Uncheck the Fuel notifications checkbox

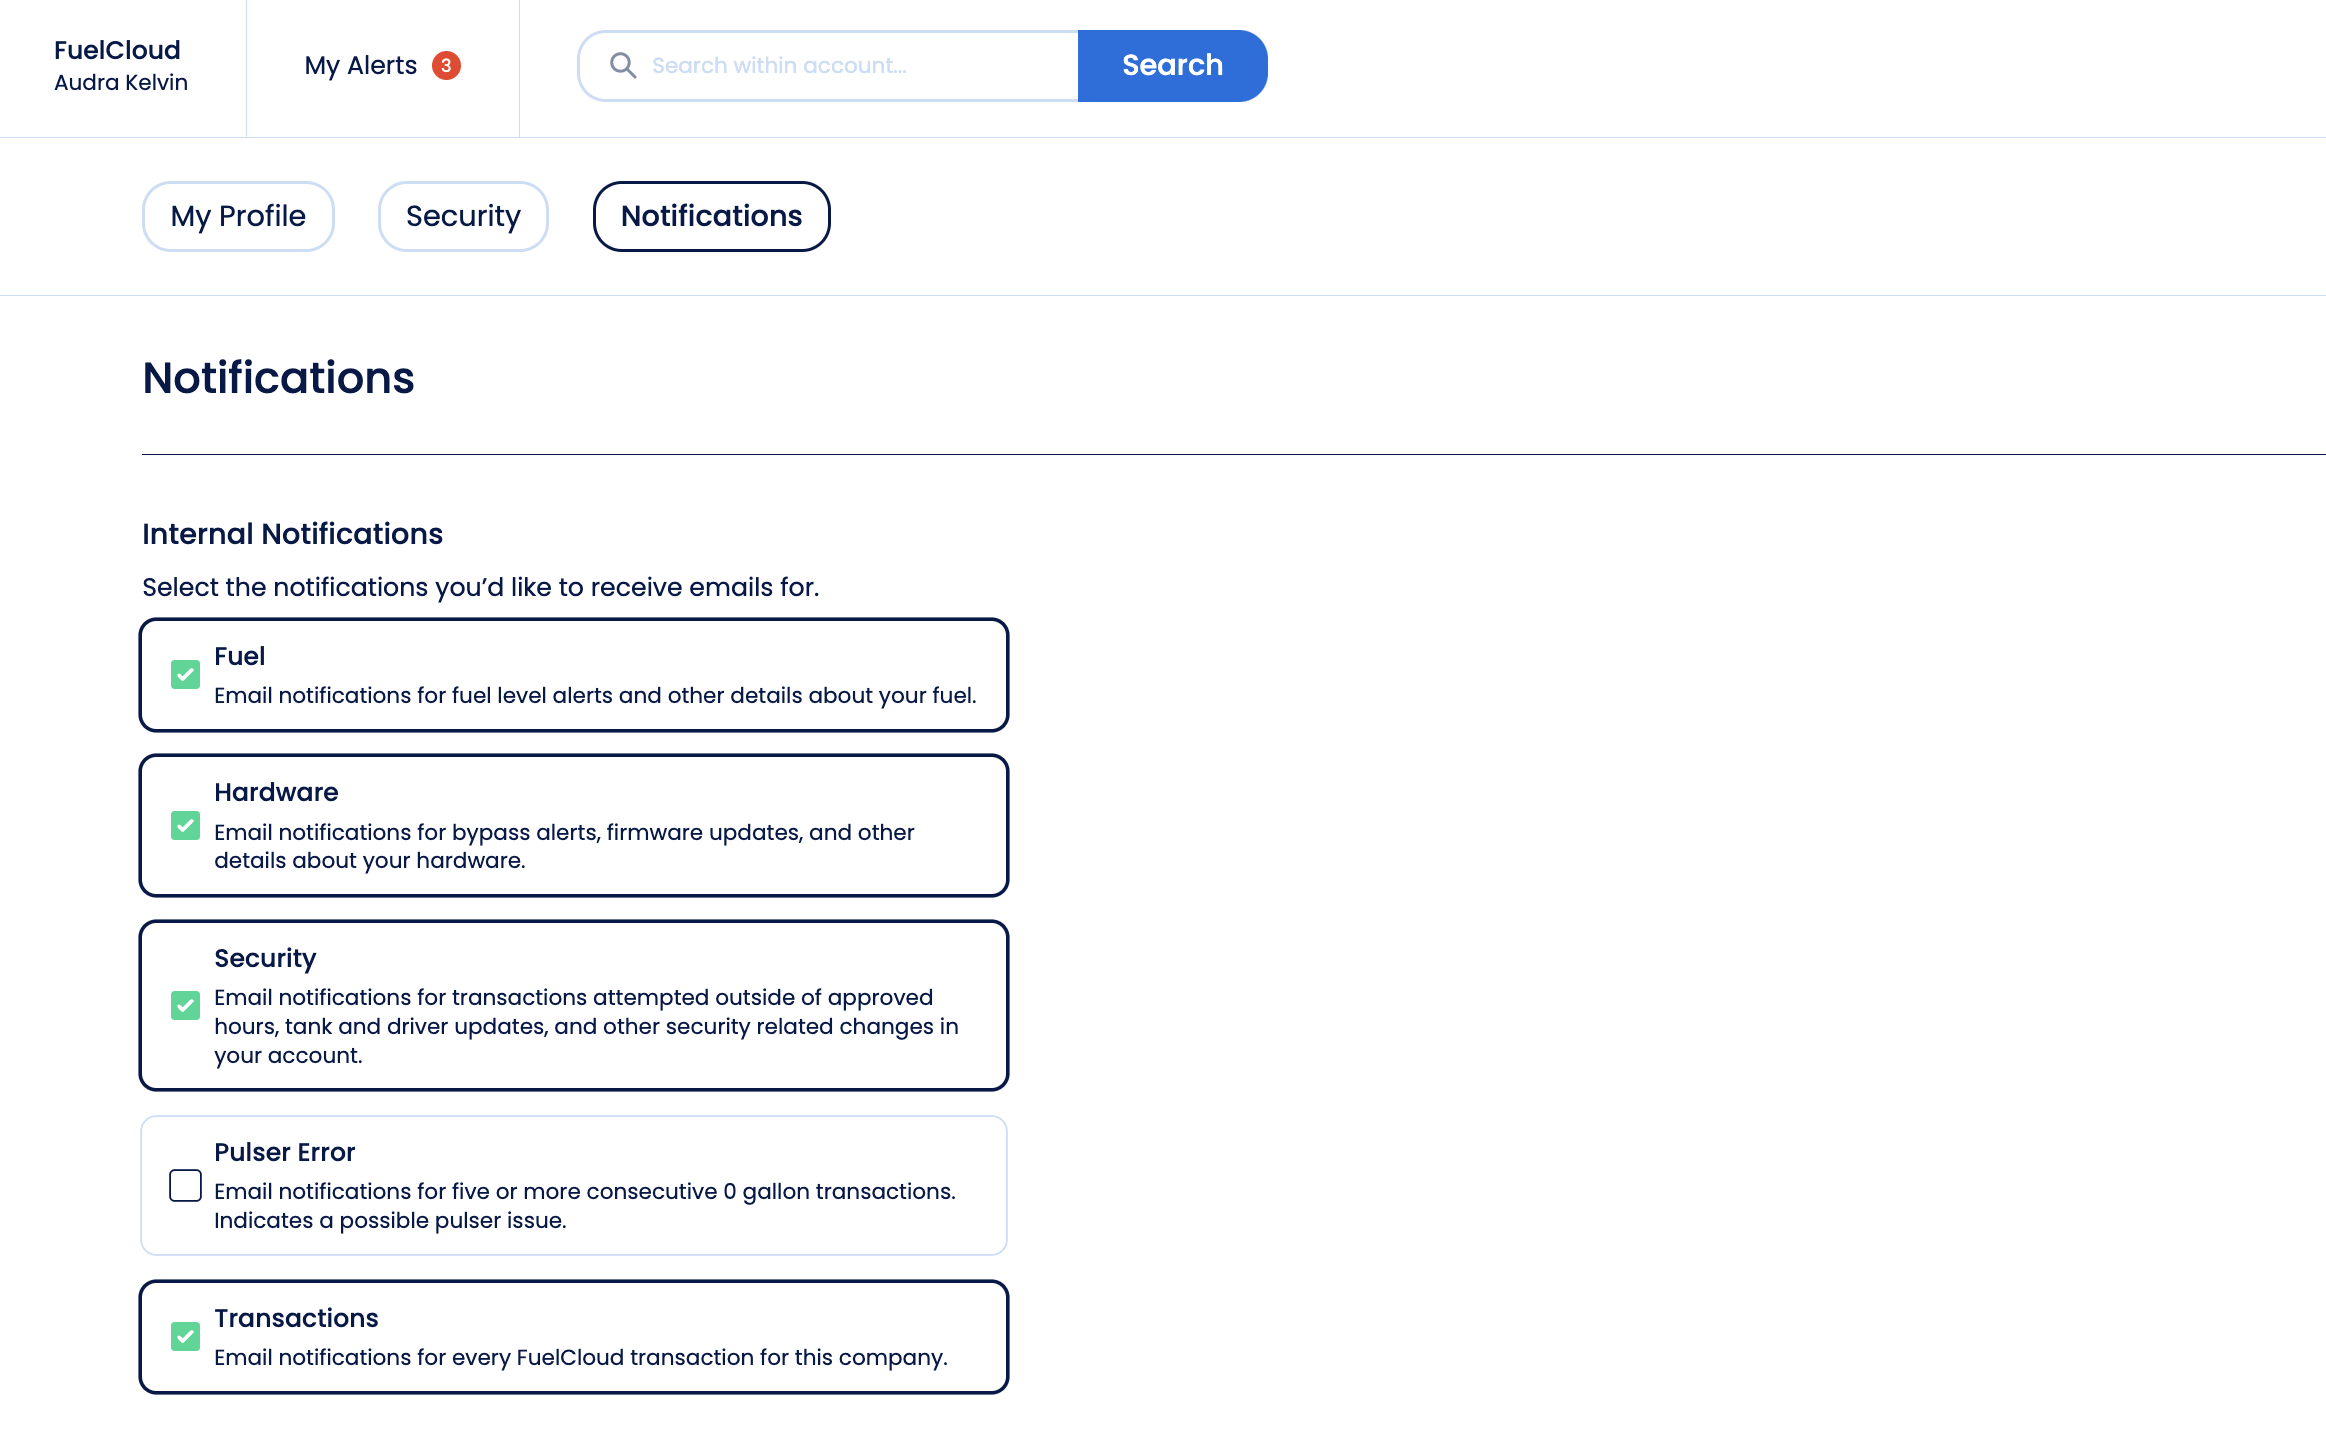185,675
